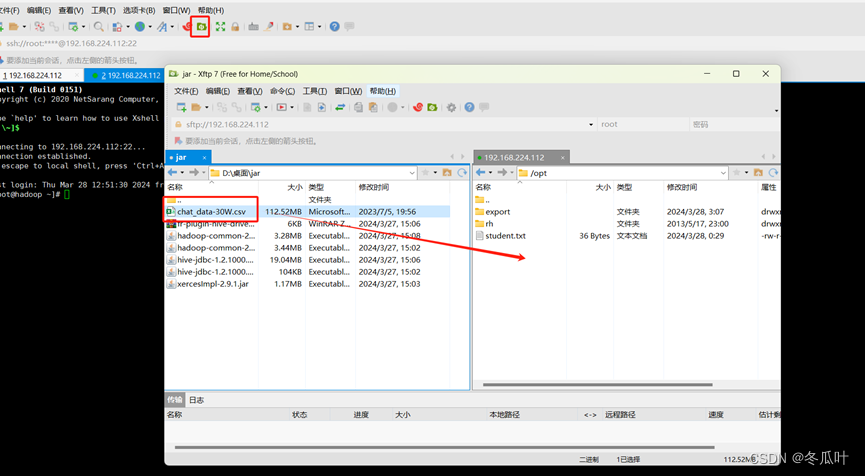This screenshot has height=476, width=865.
Task: Click the root username field
Action: [643, 125]
